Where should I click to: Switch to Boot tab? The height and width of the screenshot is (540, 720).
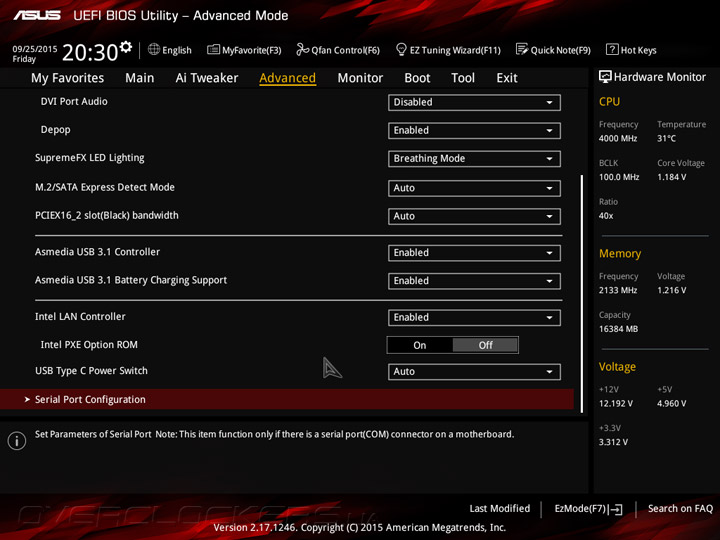coord(417,78)
